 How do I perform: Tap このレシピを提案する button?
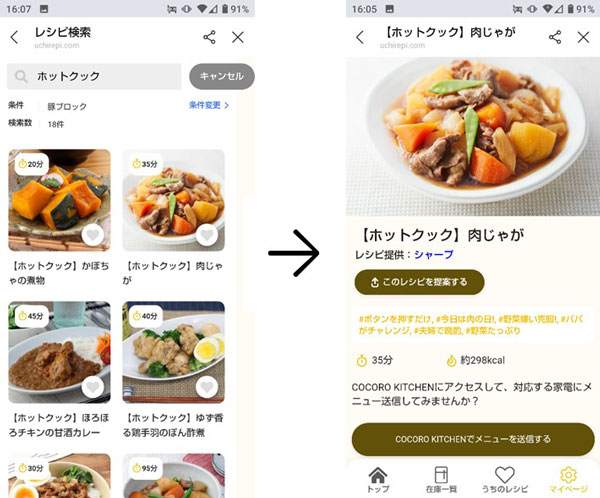point(419,282)
